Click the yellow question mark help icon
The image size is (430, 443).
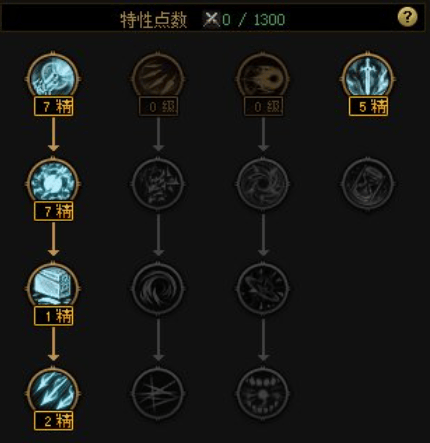click(x=407, y=17)
